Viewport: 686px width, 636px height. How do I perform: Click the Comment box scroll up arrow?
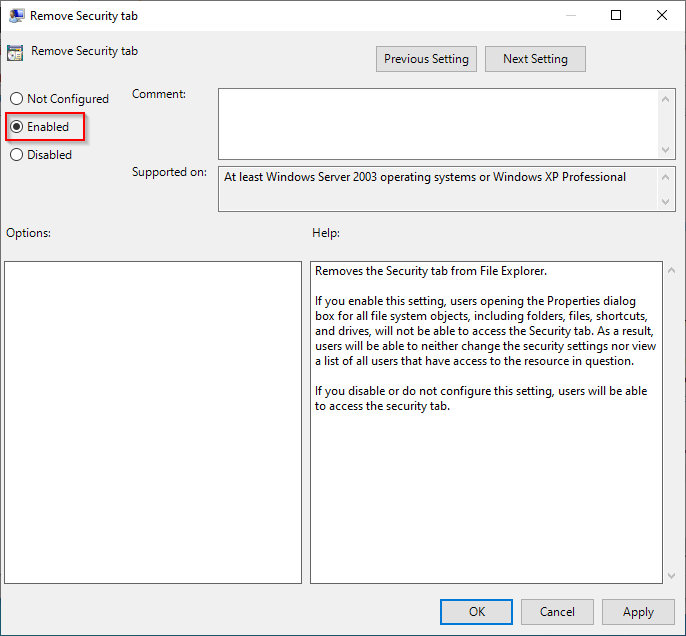click(x=667, y=98)
